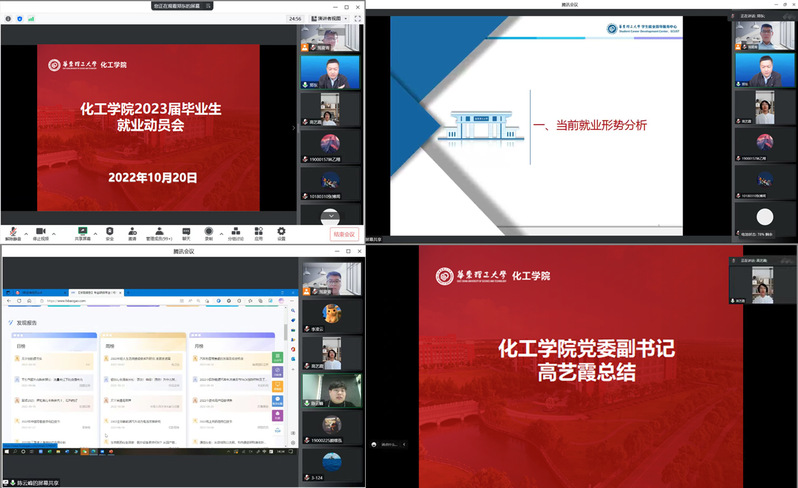Image resolution: width=798 pixels, height=488 pixels.
Task: Click the down arrow below participant thumbnails
Action: pos(330,215)
